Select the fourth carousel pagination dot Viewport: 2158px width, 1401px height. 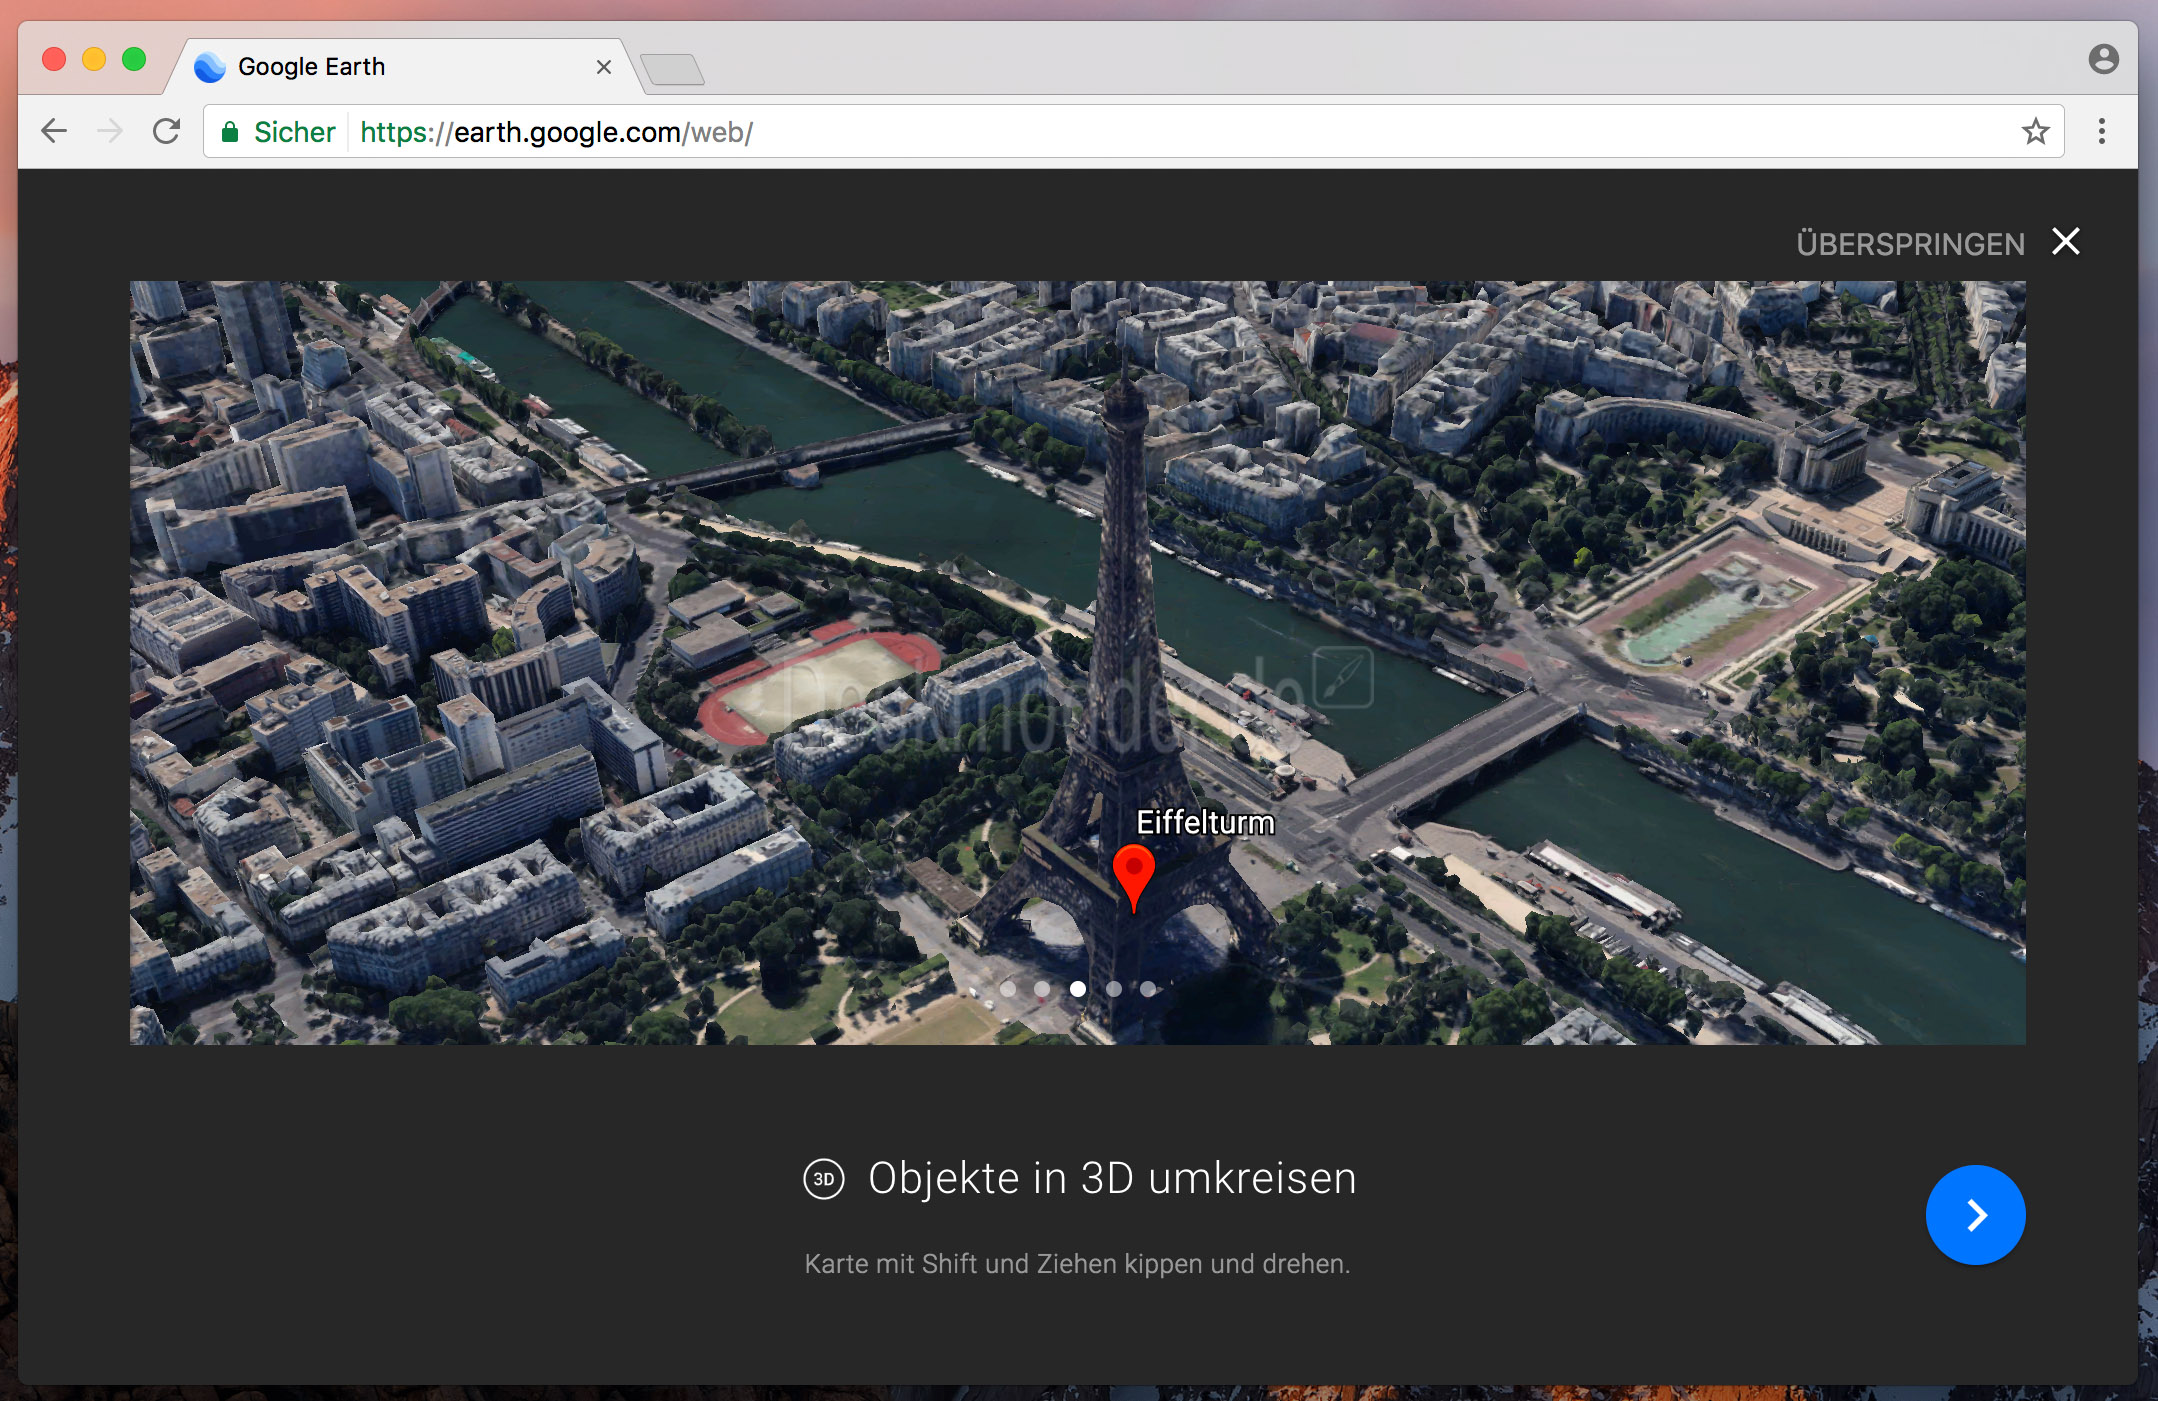[x=1113, y=989]
